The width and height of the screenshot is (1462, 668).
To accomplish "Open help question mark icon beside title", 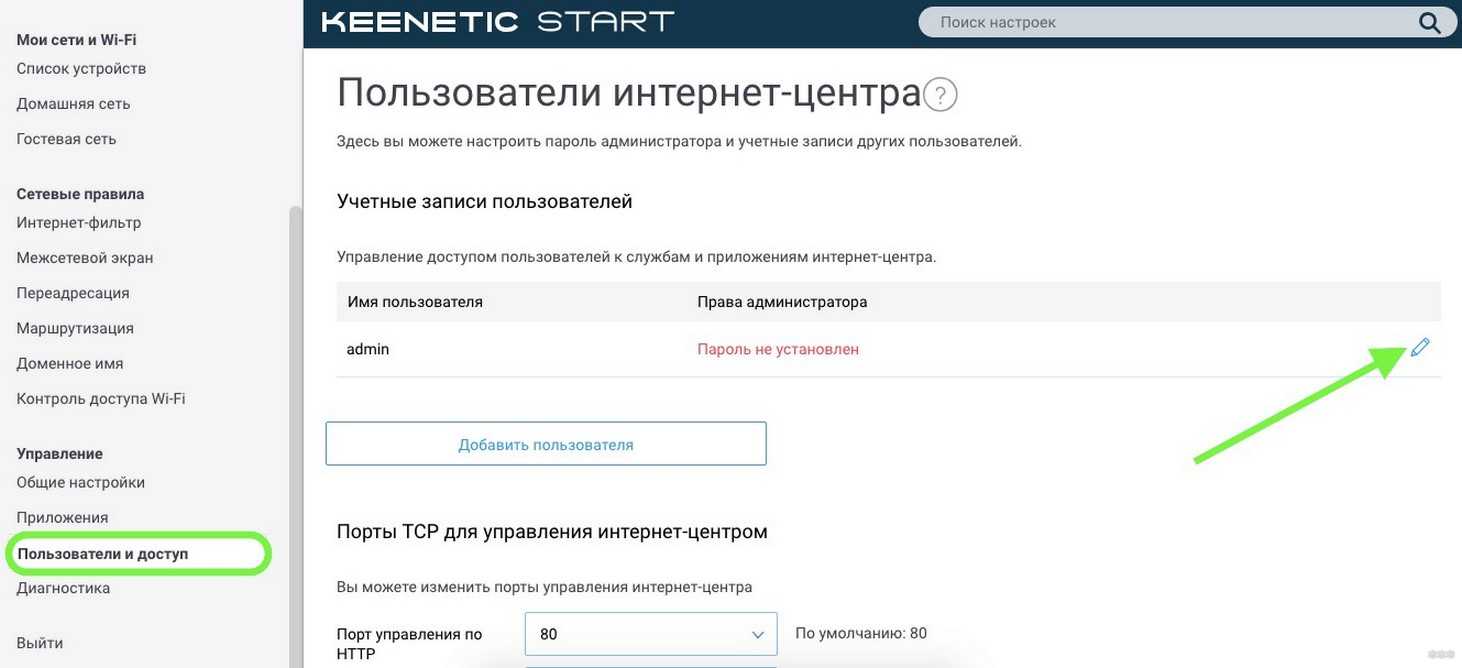I will [x=940, y=95].
